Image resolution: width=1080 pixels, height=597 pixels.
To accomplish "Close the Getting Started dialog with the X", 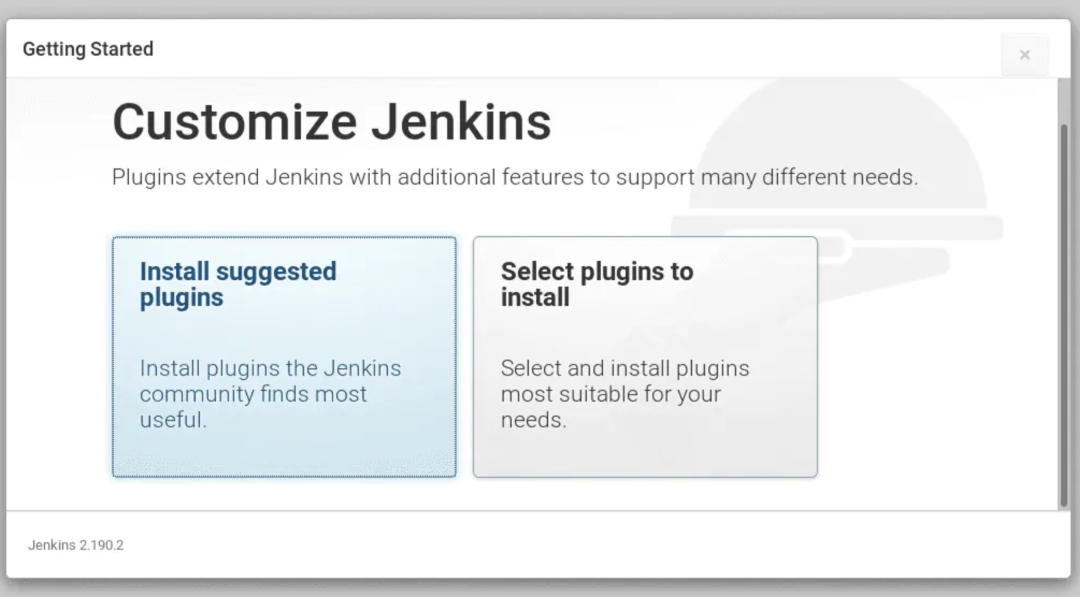I will pyautogui.click(x=1025, y=55).
